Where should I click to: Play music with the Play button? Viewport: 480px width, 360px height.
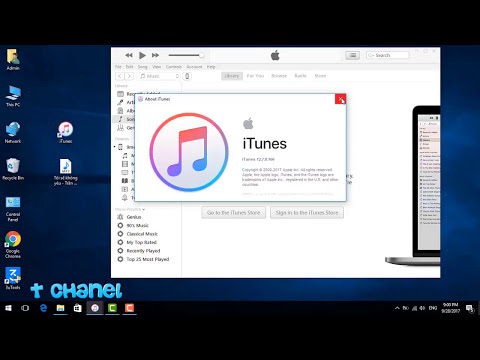point(142,55)
